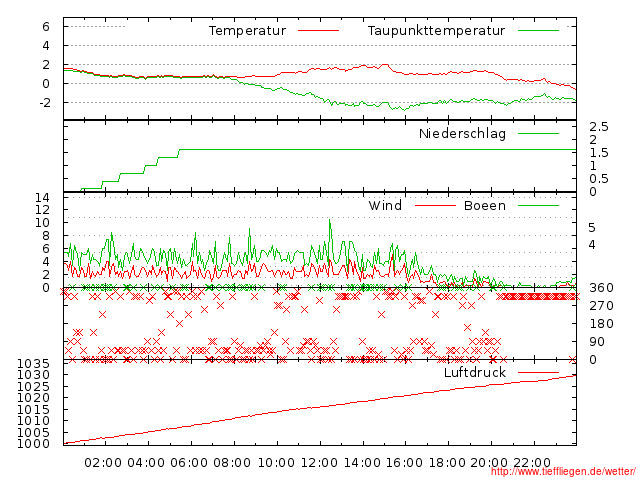The image size is (640, 480).
Task: Click the 16:00 time axis label
Action: click(404, 463)
